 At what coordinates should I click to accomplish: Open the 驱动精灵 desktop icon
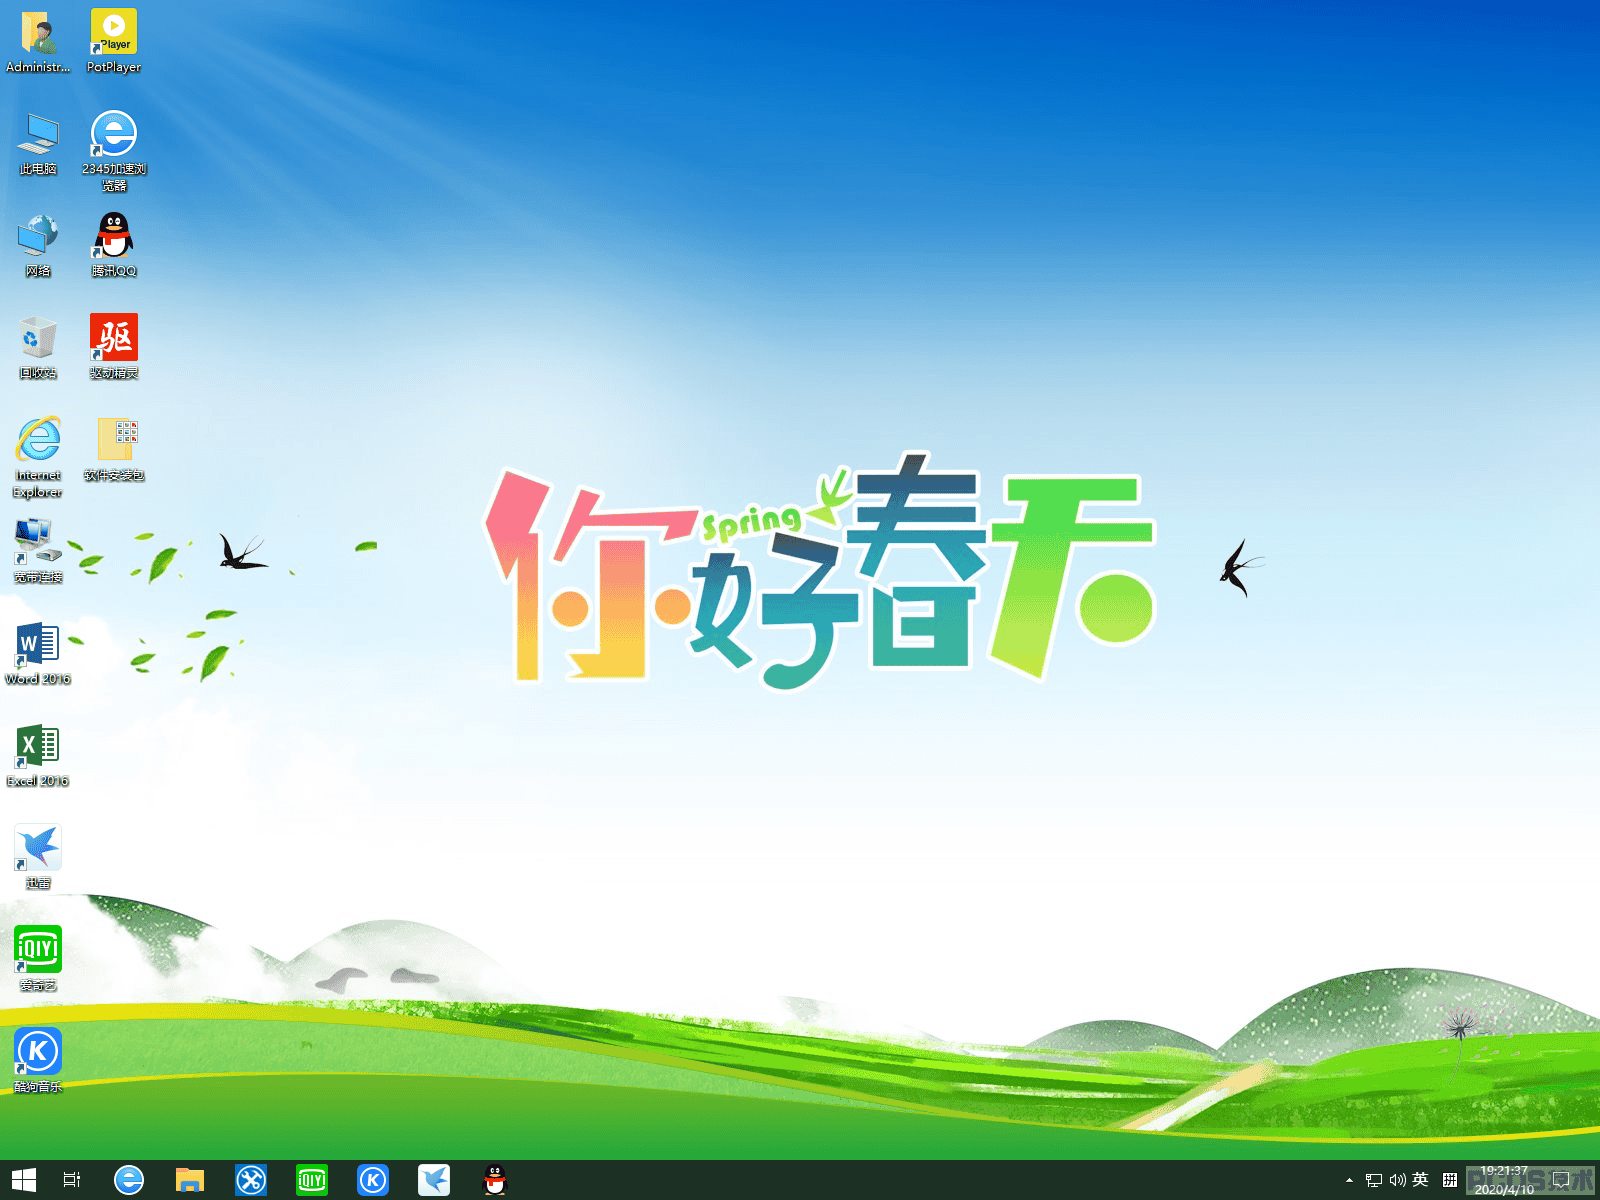pyautogui.click(x=114, y=346)
